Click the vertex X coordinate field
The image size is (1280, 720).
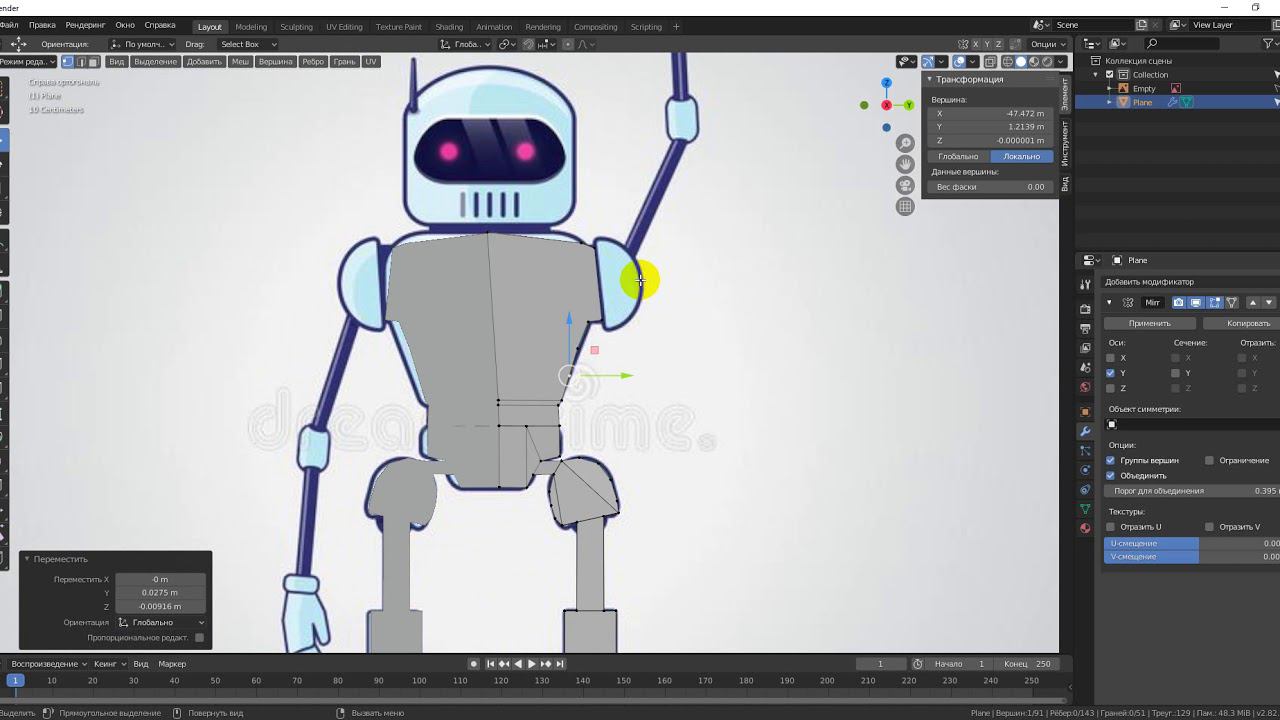990,114
